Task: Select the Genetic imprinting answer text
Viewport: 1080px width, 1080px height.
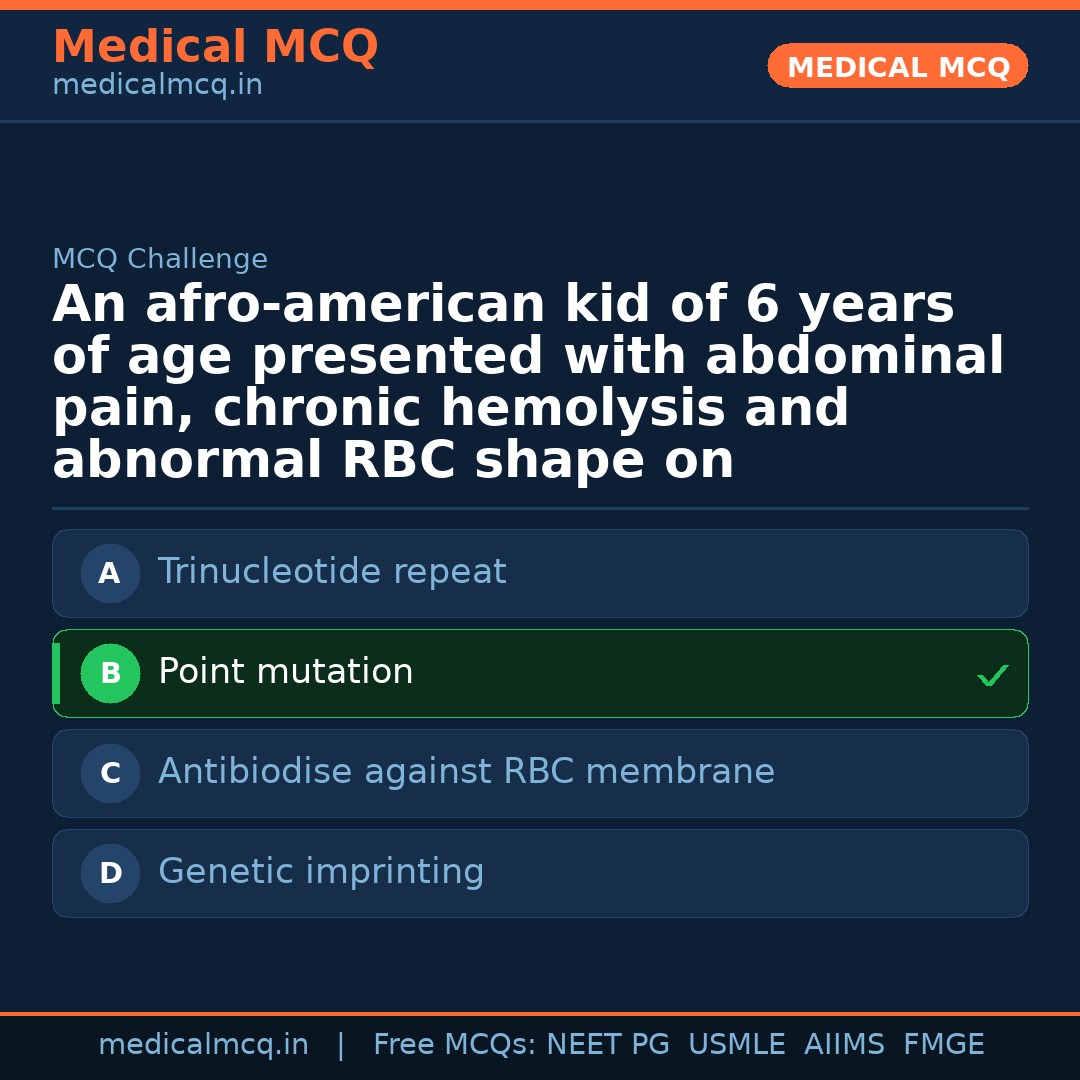Action: click(321, 872)
